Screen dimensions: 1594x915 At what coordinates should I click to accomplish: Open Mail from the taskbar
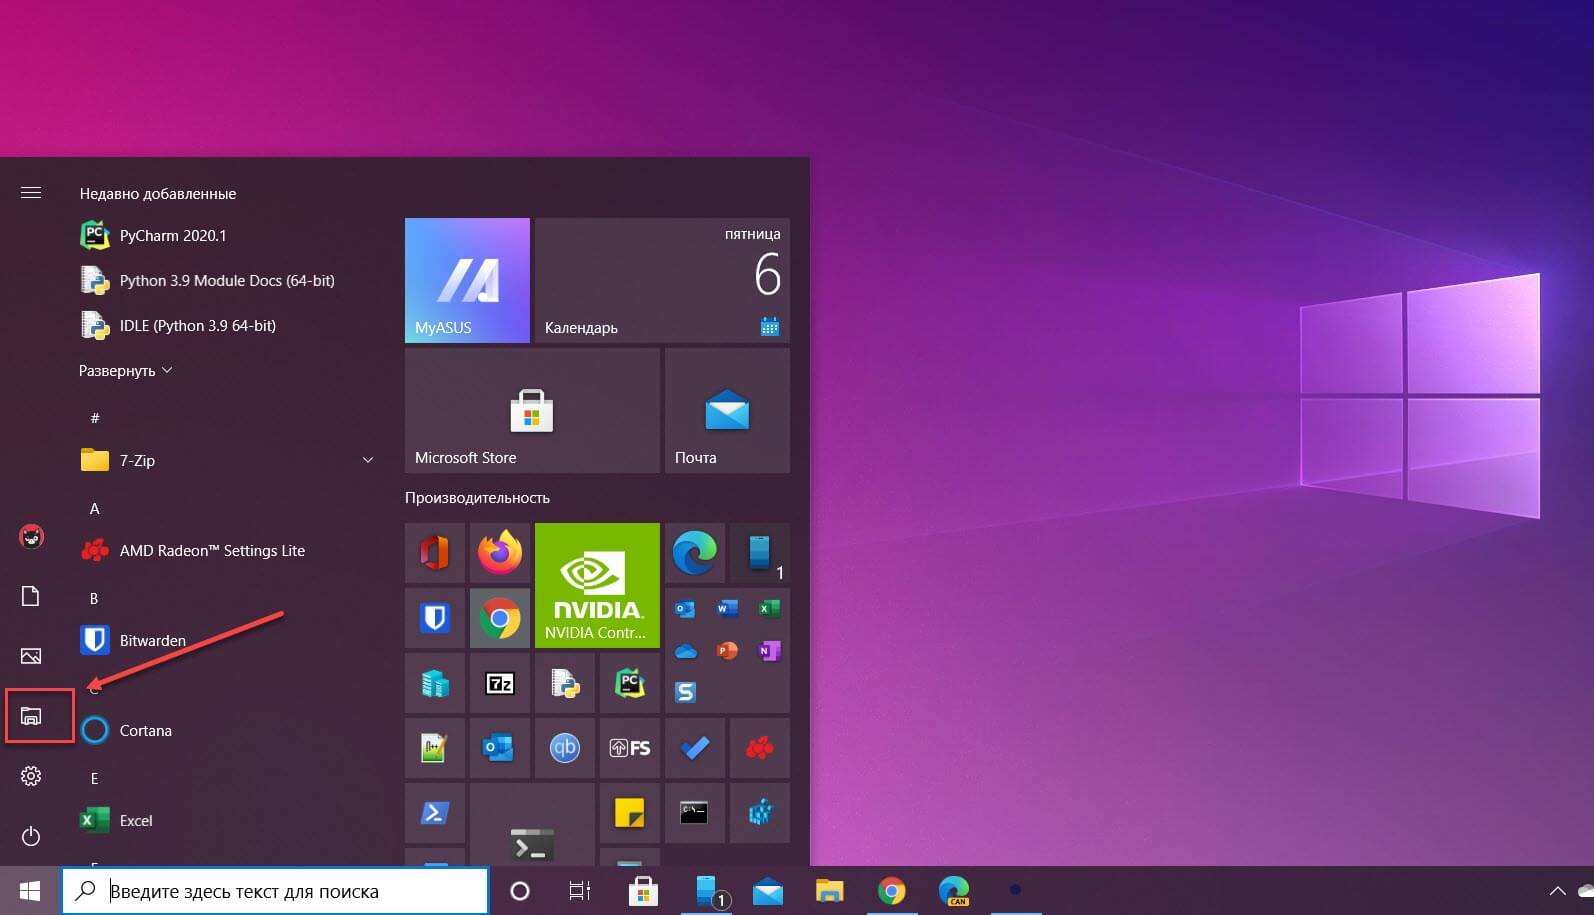pos(768,891)
